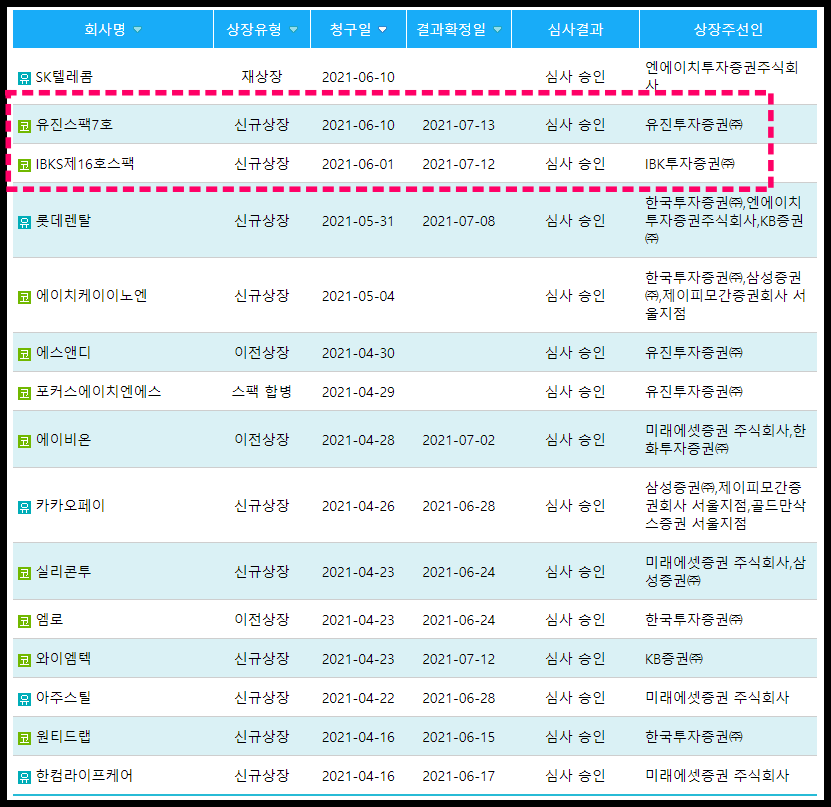Viewport: 831px width, 807px height.
Task: Click the market icon next to SK텔레콤
Action: click(24, 78)
